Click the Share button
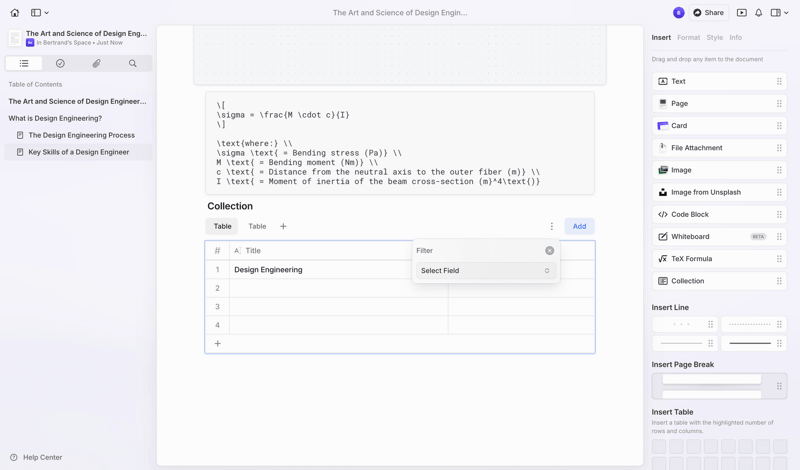The image size is (800, 470). click(708, 13)
